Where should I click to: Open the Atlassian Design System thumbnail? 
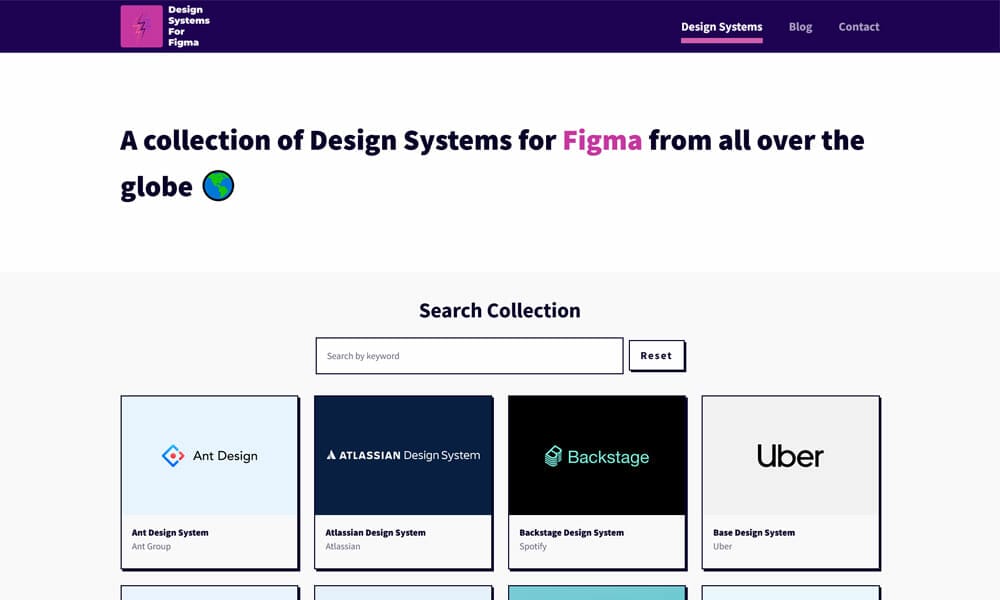pyautogui.click(x=403, y=456)
